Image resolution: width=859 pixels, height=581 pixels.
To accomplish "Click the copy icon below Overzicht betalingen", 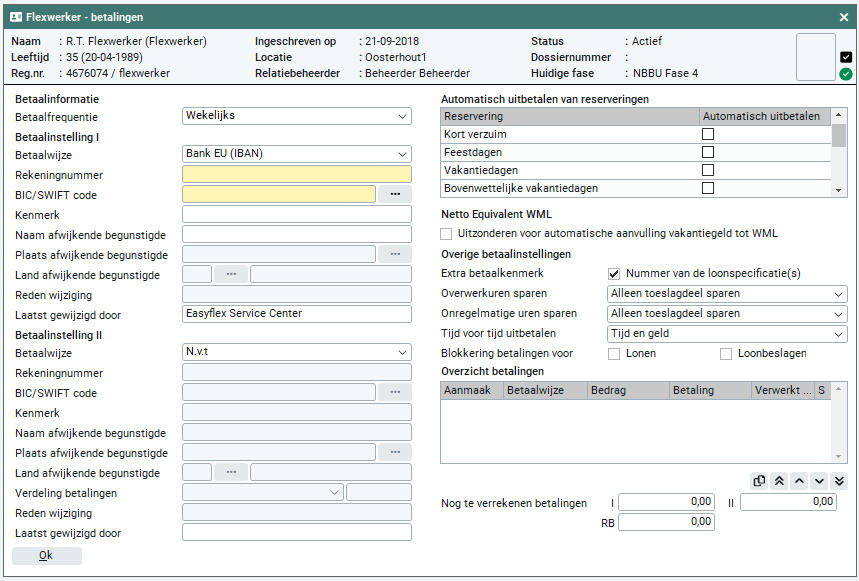I will point(760,481).
